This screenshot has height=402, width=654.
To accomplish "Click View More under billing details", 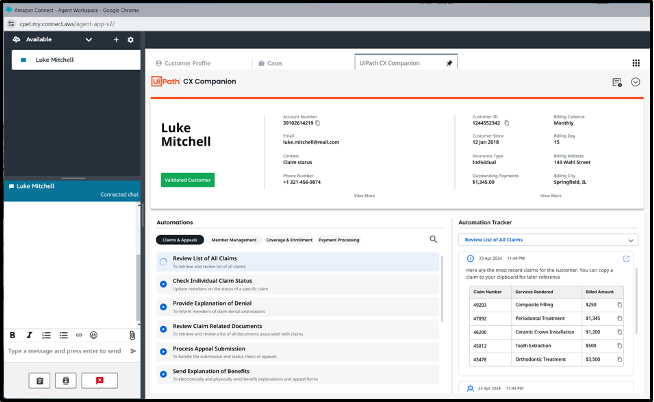I will coord(551,196).
